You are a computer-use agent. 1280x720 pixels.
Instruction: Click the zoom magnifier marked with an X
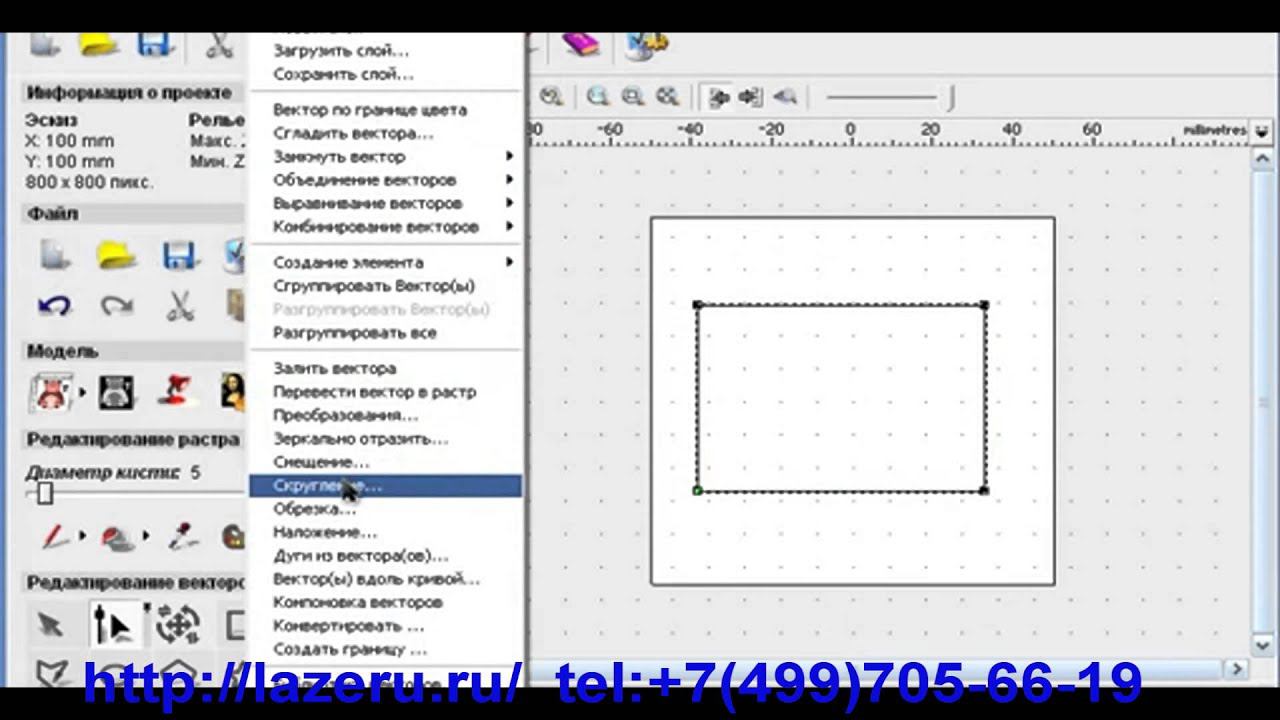point(667,97)
